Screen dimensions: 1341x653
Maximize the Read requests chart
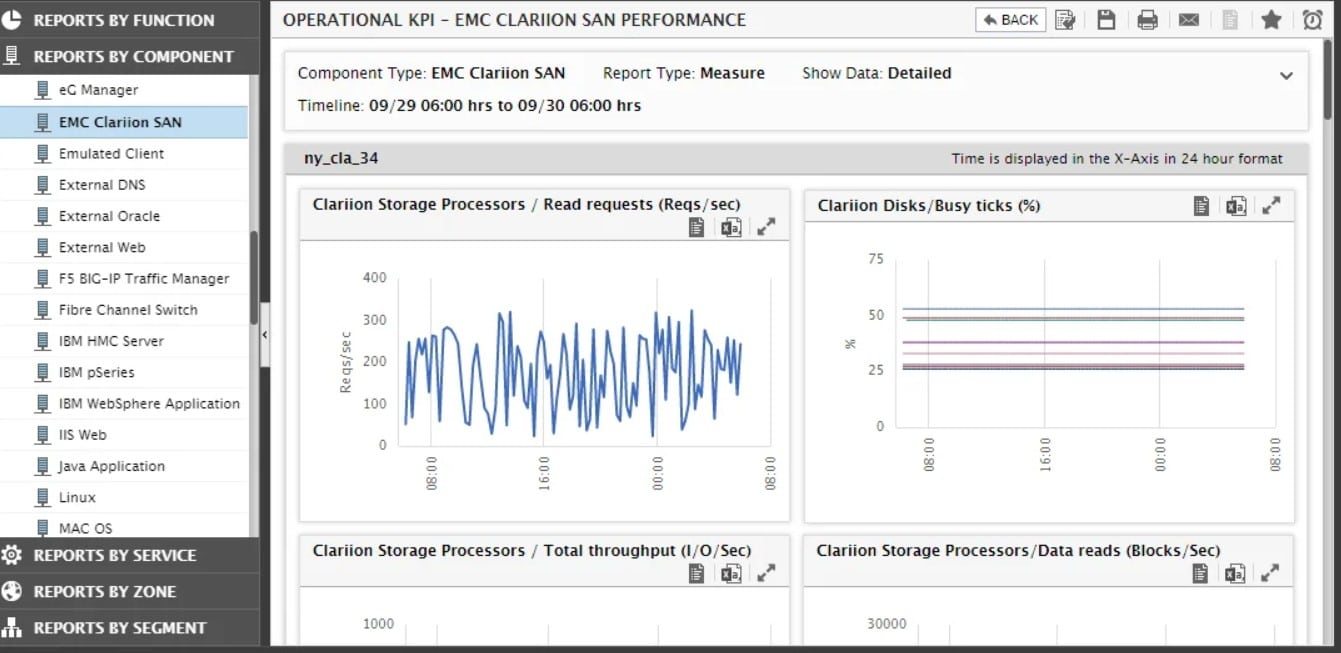766,228
